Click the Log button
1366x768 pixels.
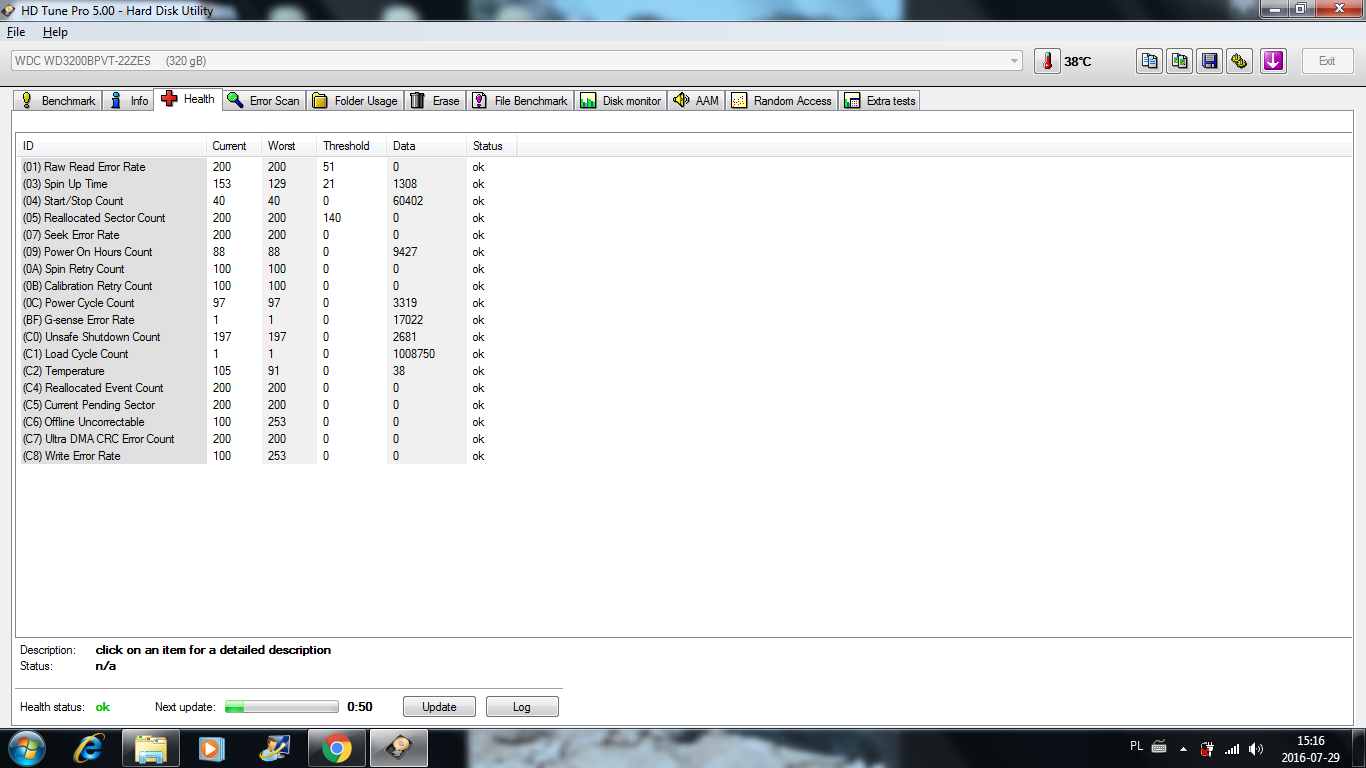pos(522,707)
